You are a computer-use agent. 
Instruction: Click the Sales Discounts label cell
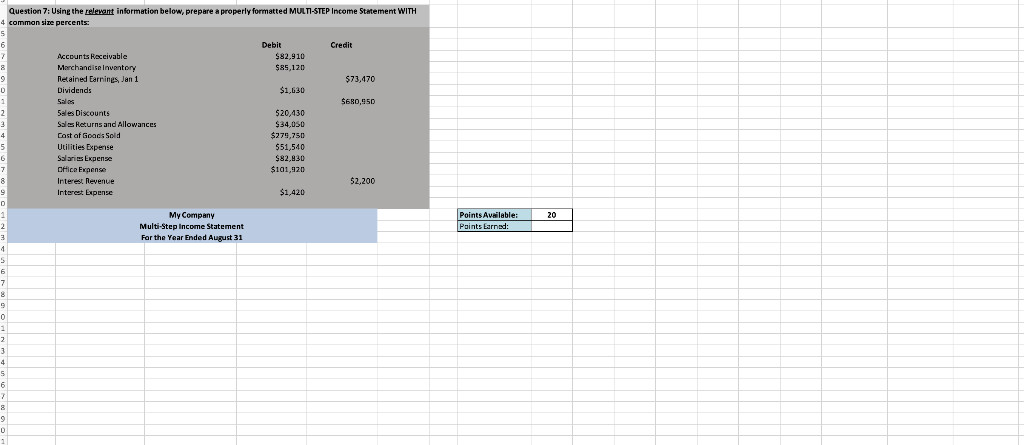[x=84, y=113]
